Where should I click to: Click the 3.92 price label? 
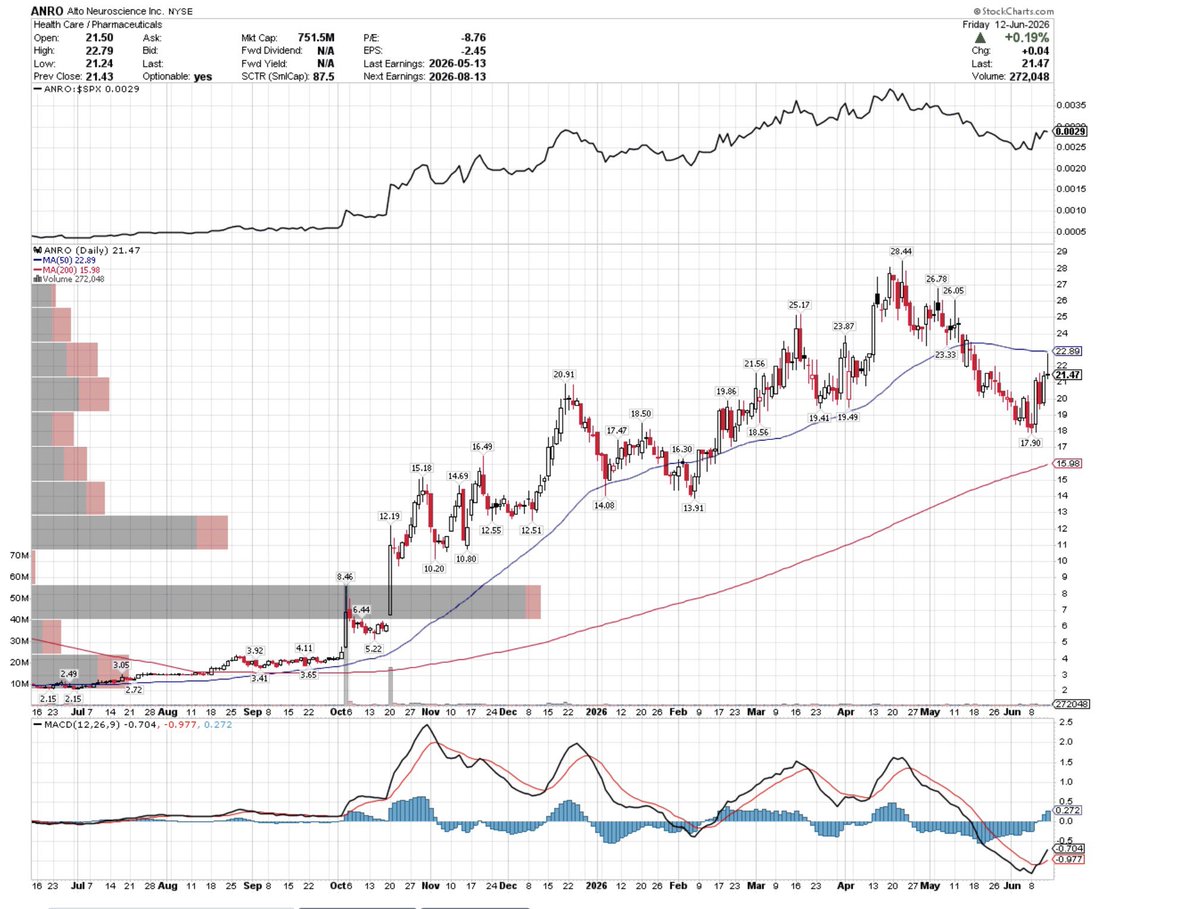(x=254, y=651)
